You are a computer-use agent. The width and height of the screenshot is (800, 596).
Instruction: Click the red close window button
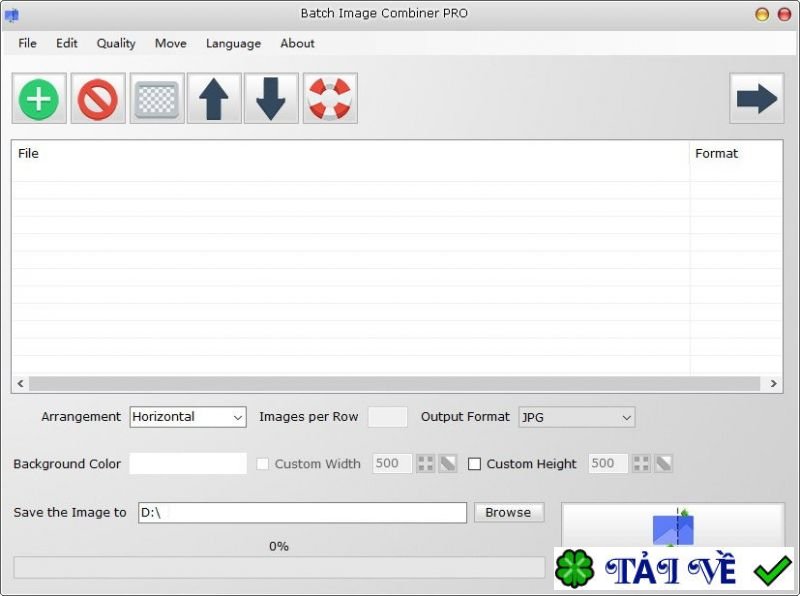[x=784, y=14]
